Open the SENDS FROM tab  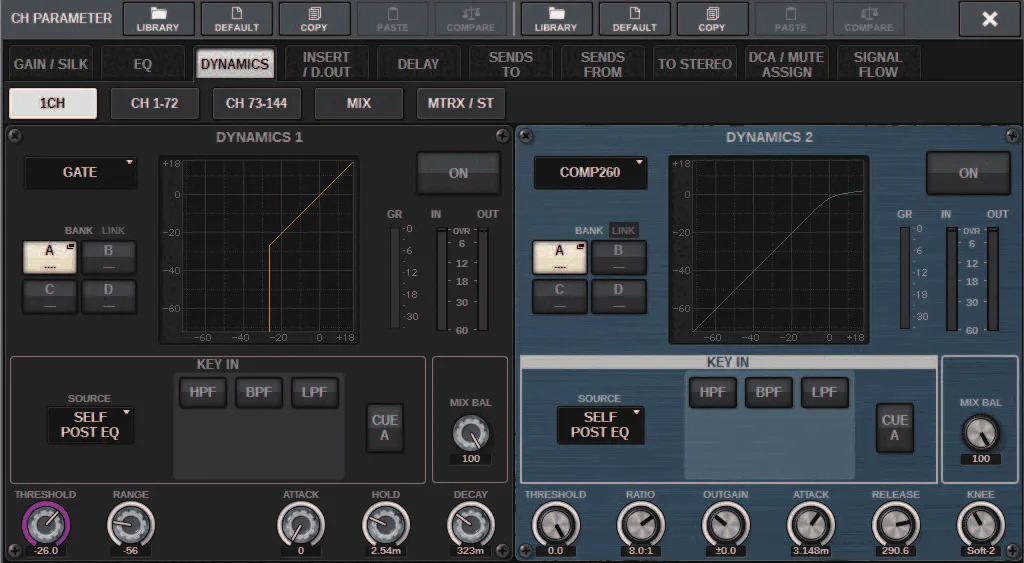pos(603,64)
